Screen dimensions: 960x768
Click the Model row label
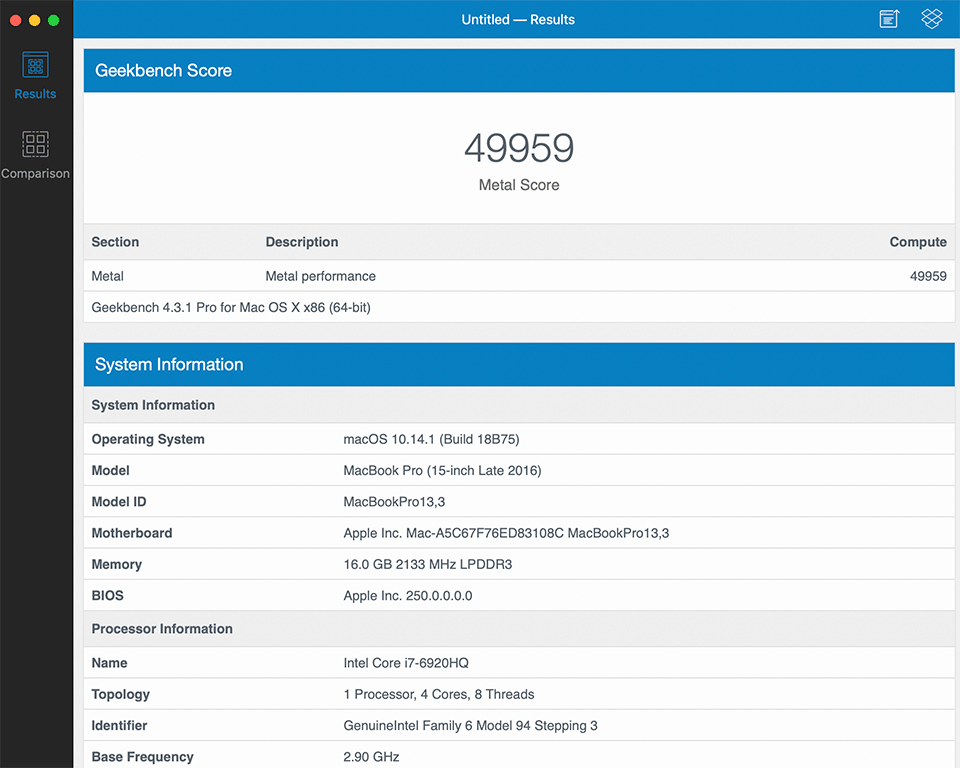111,470
